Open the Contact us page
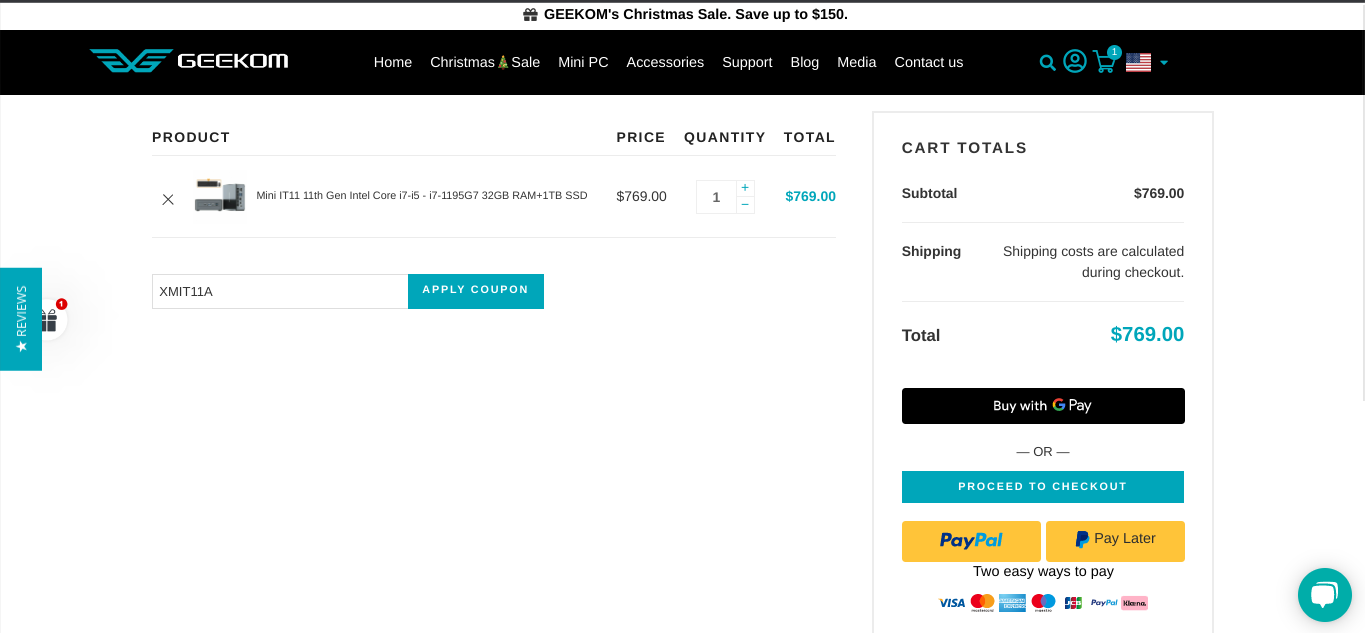This screenshot has height=633, width=1365. tap(929, 62)
